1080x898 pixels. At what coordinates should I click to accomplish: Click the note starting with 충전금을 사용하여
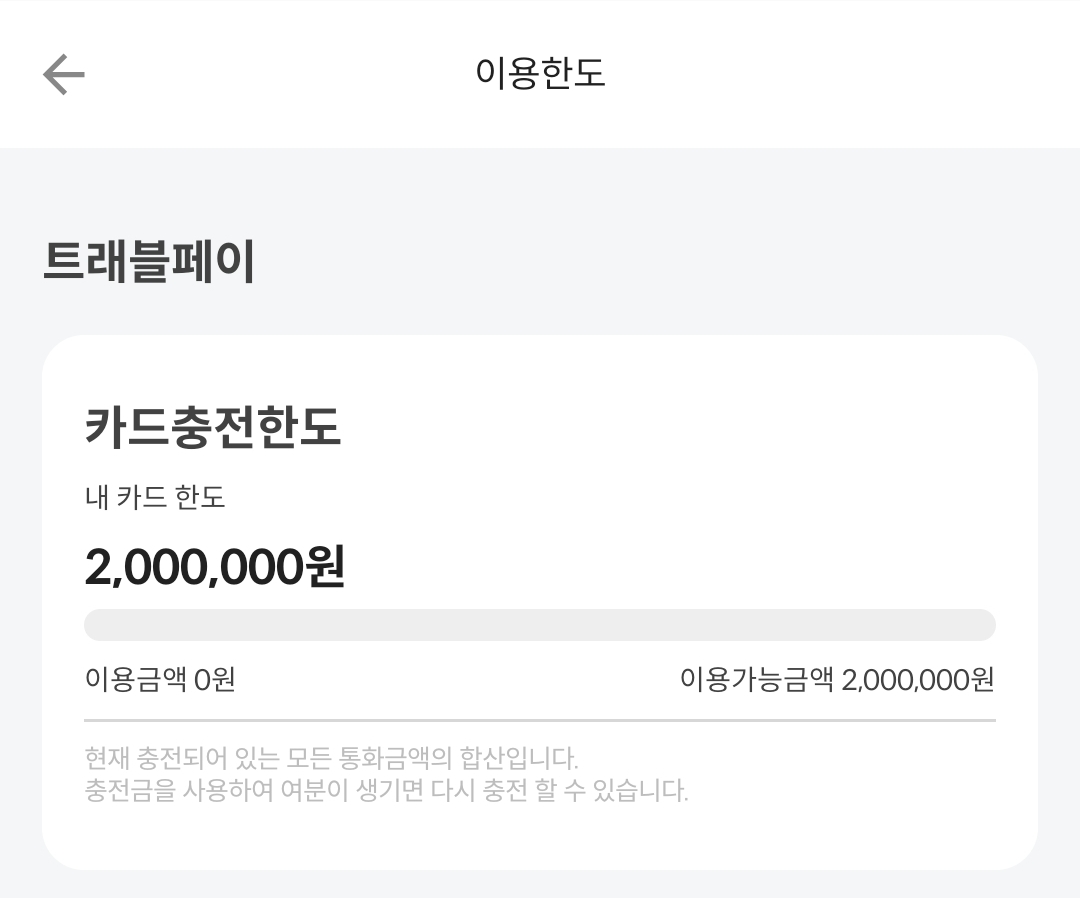pyautogui.click(x=386, y=790)
